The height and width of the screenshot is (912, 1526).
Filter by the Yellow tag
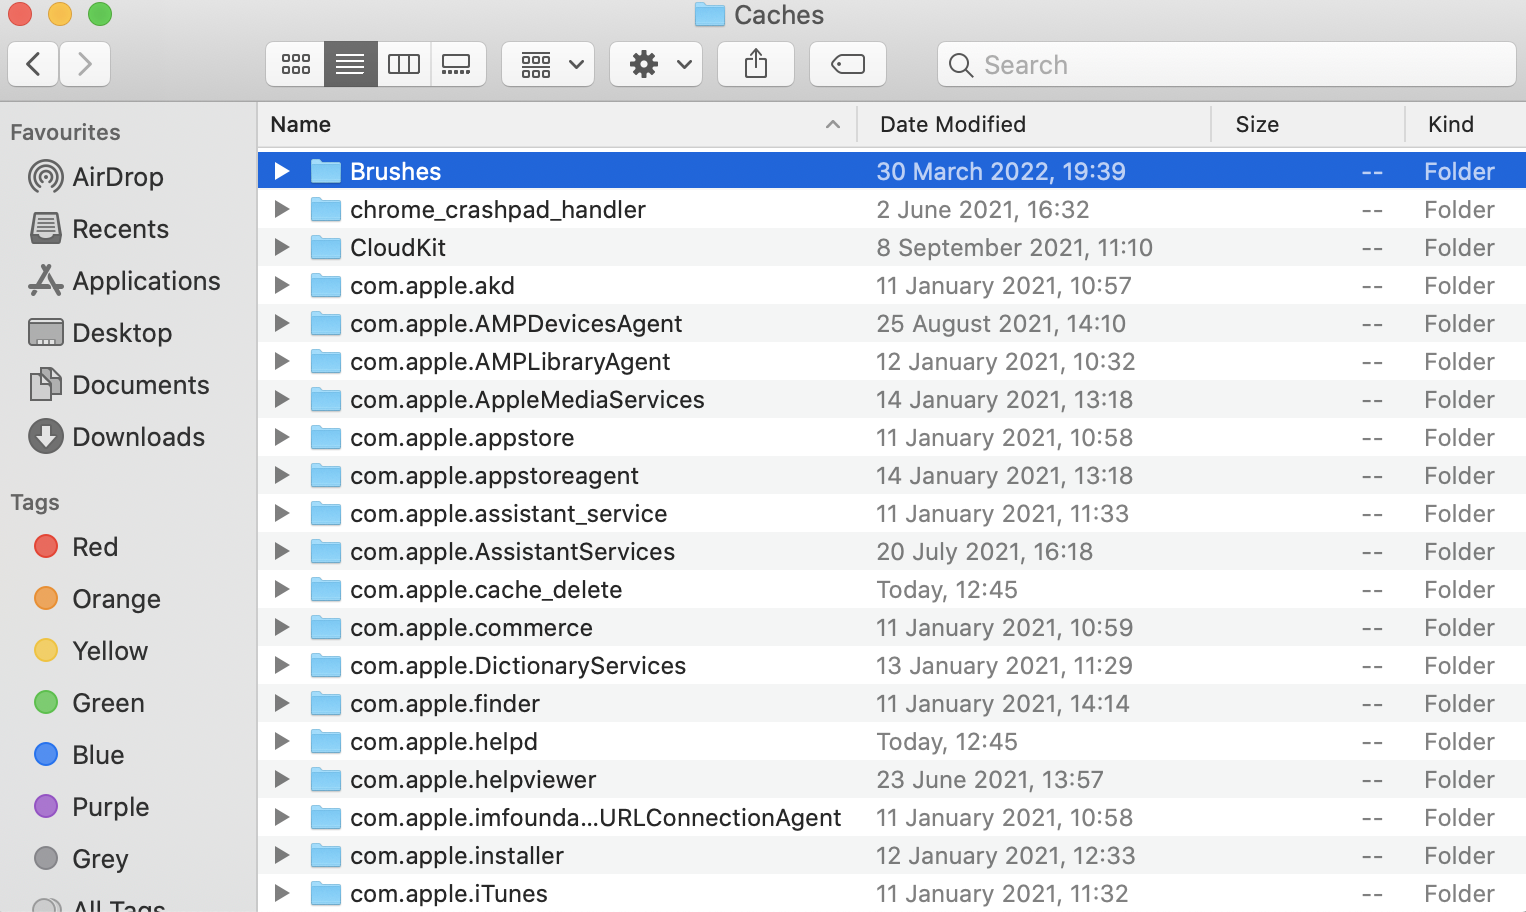pos(91,651)
